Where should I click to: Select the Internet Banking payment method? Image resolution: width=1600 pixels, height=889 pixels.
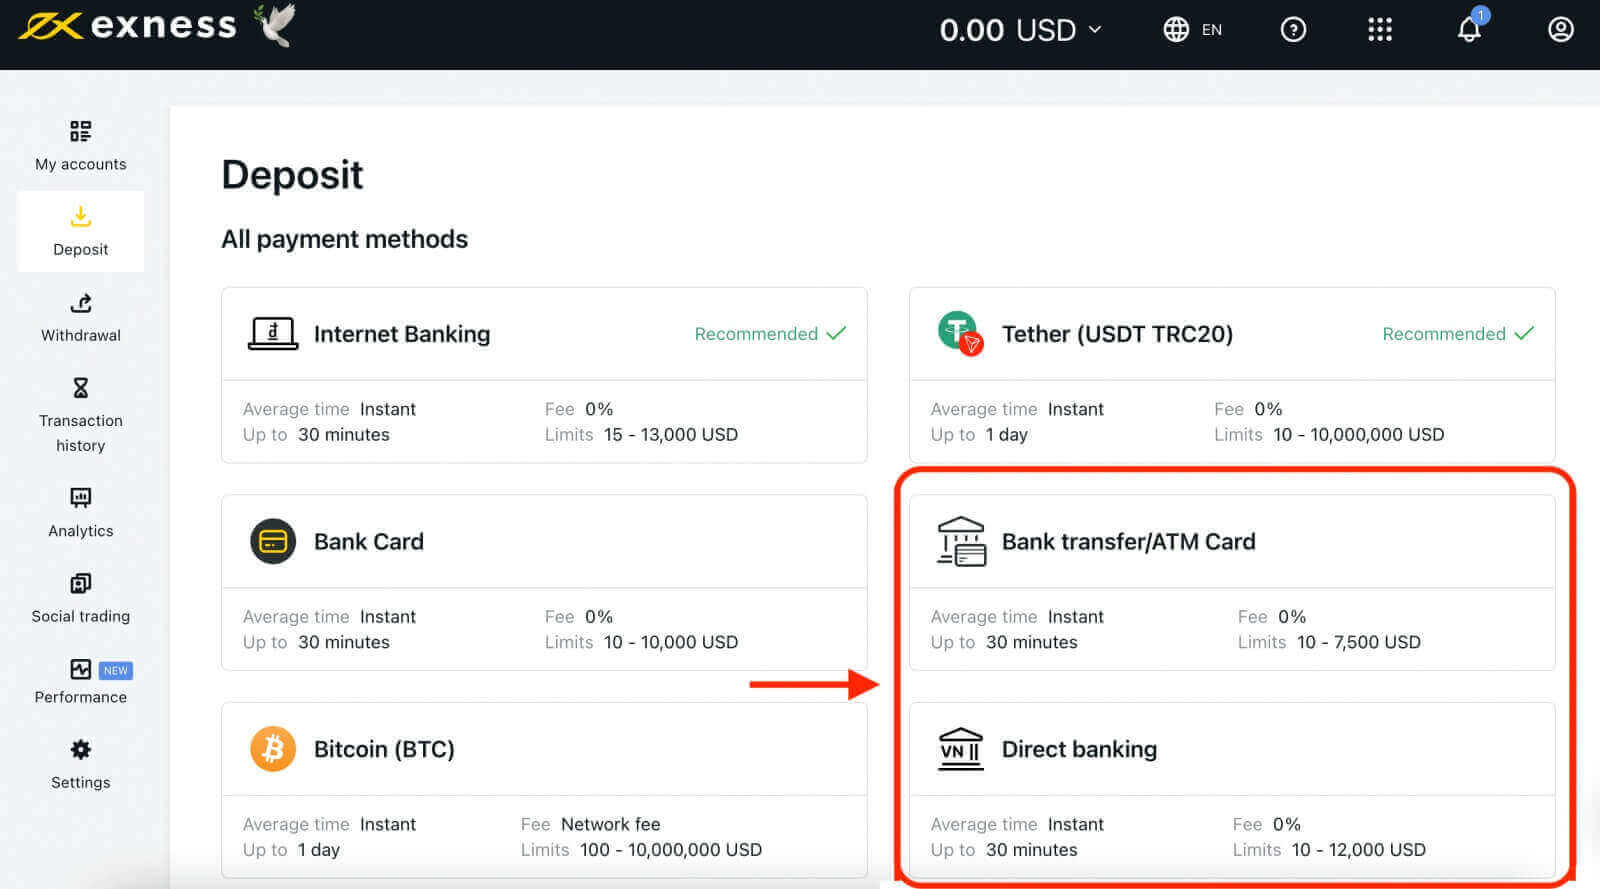point(402,334)
